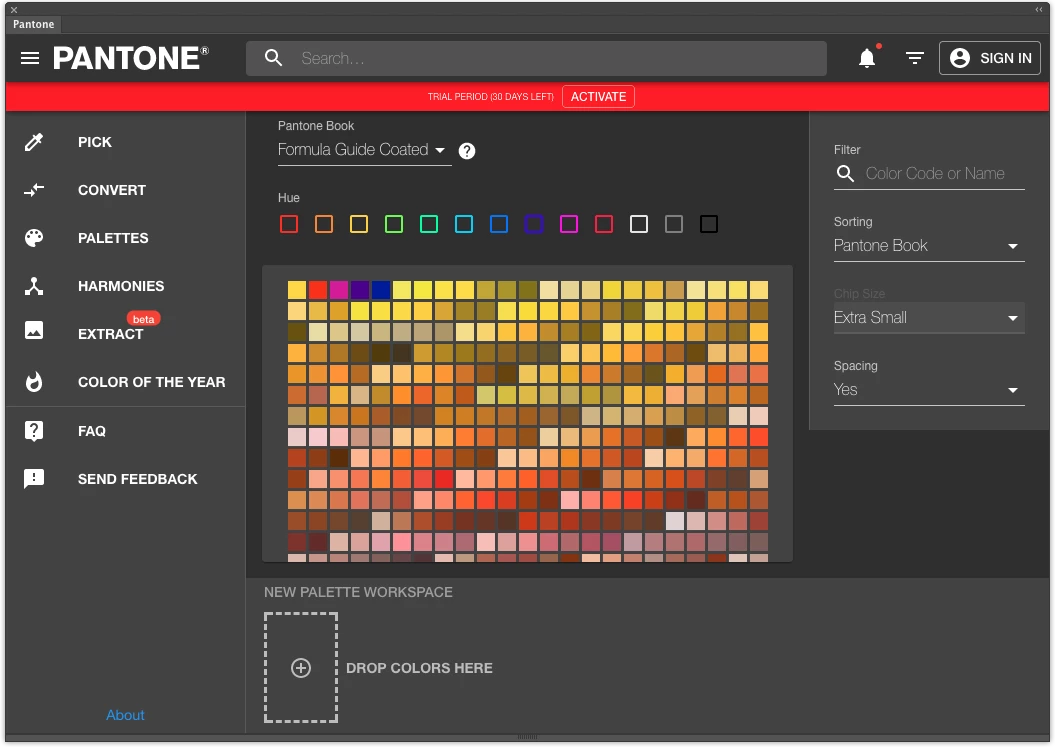1055x749 pixels.
Task: Open the Formula Guide Coated book dropdown
Action: click(364, 150)
